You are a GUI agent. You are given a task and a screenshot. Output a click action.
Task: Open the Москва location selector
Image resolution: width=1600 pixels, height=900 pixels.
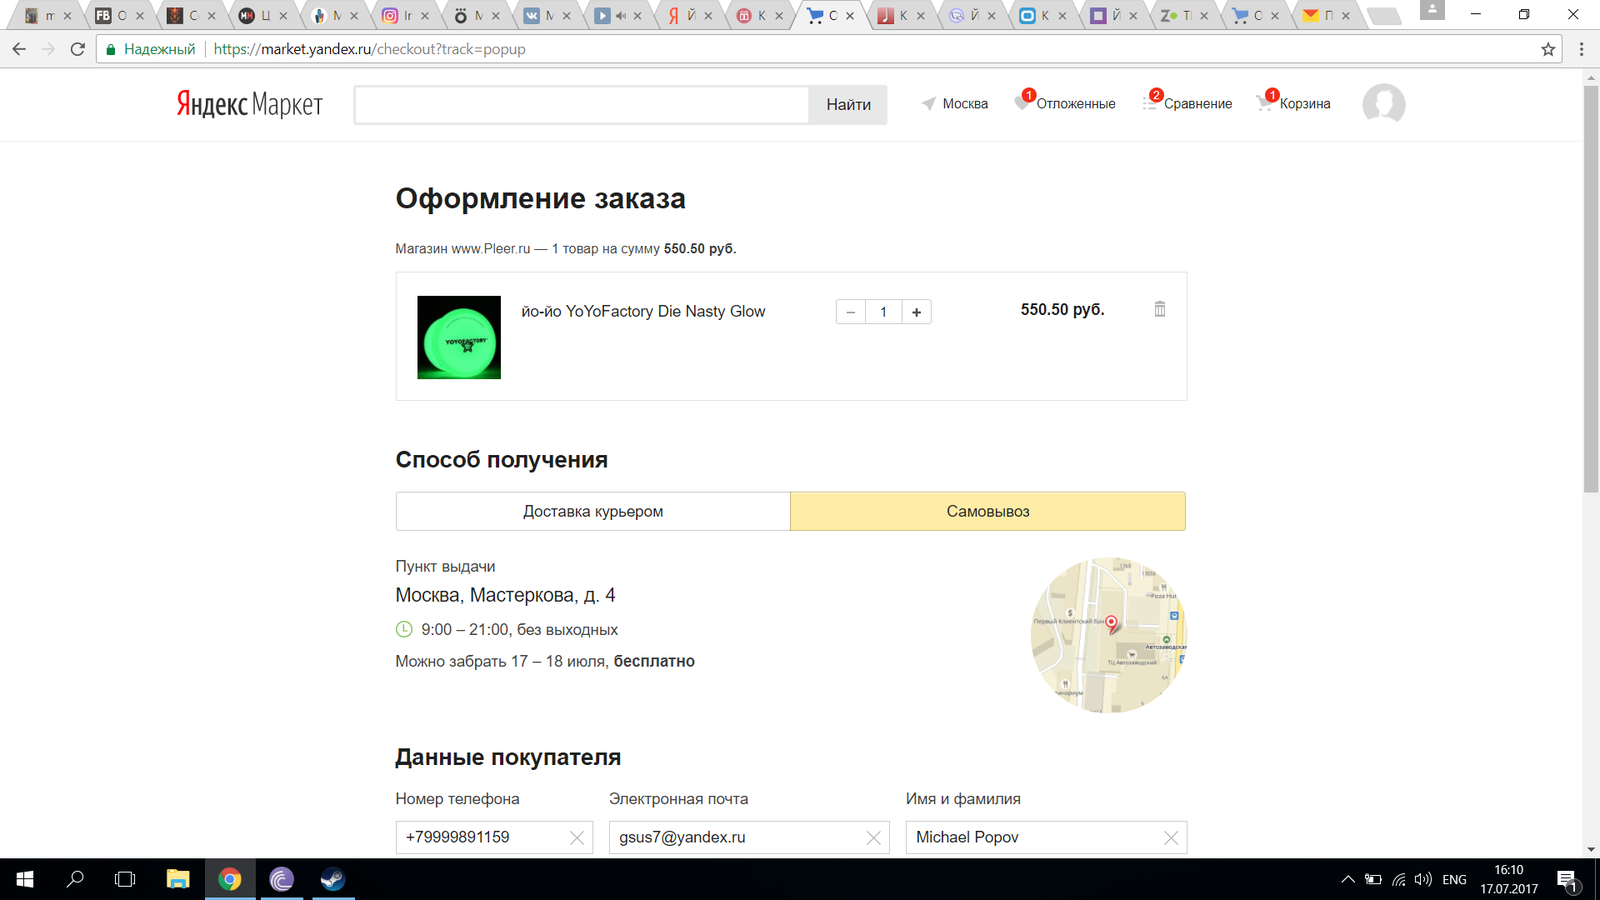pos(955,104)
